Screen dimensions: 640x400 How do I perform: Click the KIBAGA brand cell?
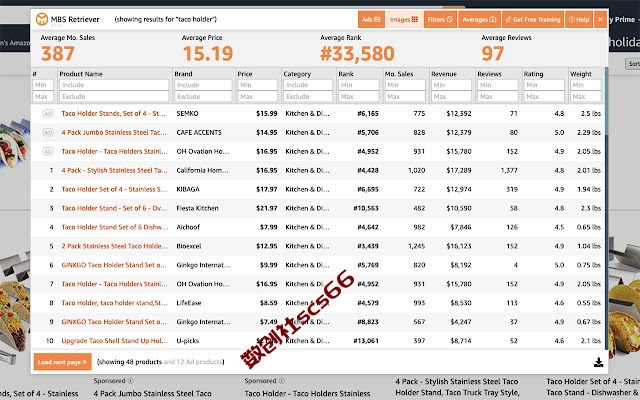pyautogui.click(x=188, y=189)
